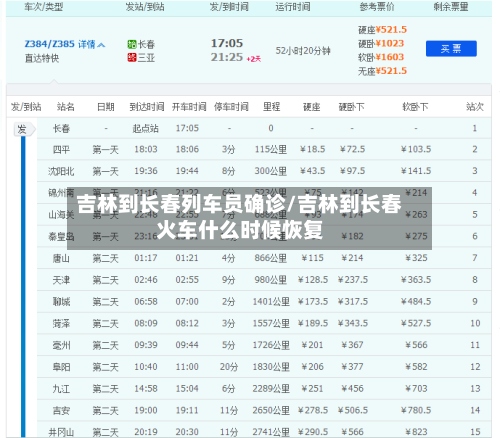Open the Z384/Z385 train number link
Image resolution: width=500 pixels, height=438 pixels.
point(49,44)
